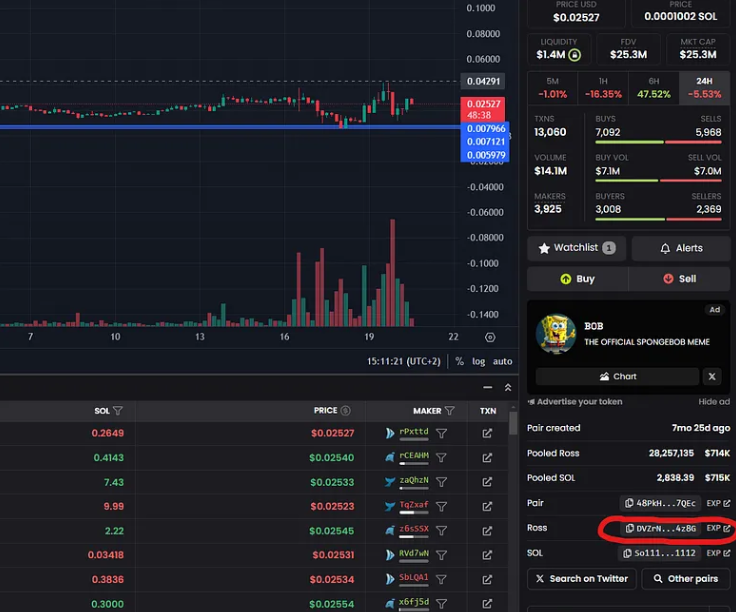Open explorer link for Pair 48PkH...7QEc

(x=718, y=503)
